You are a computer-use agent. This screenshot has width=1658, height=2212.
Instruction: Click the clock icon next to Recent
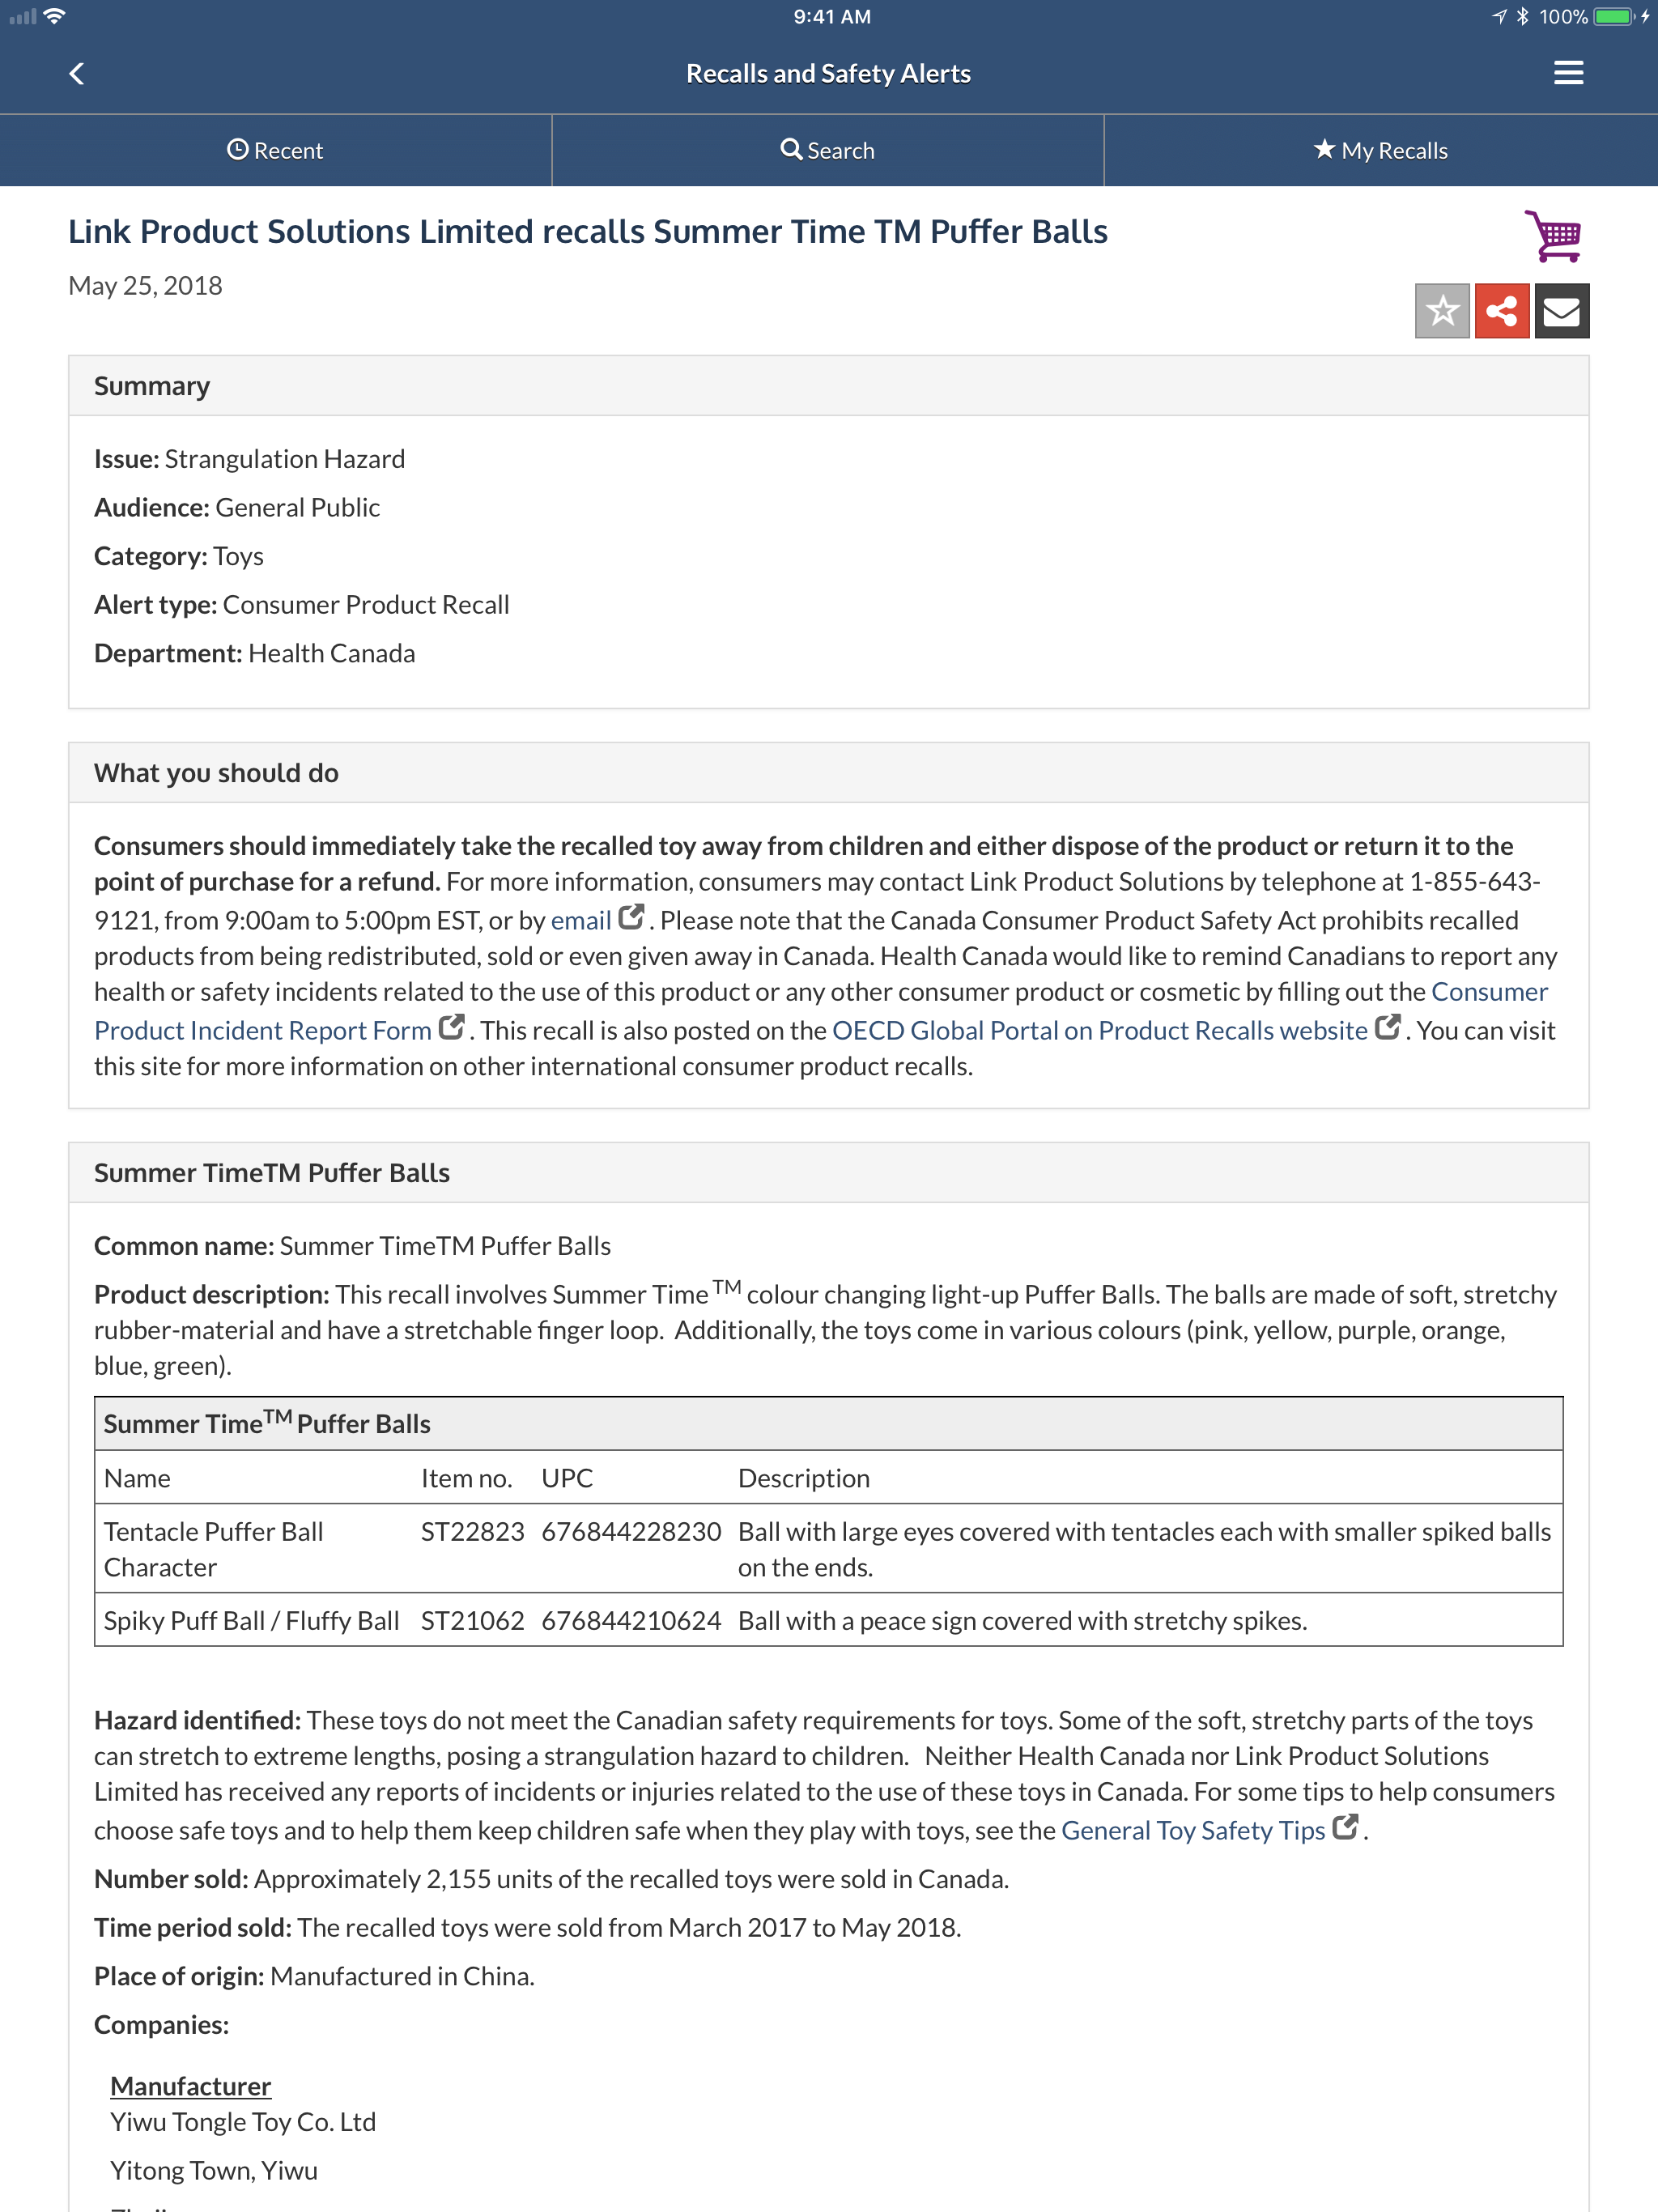238,148
